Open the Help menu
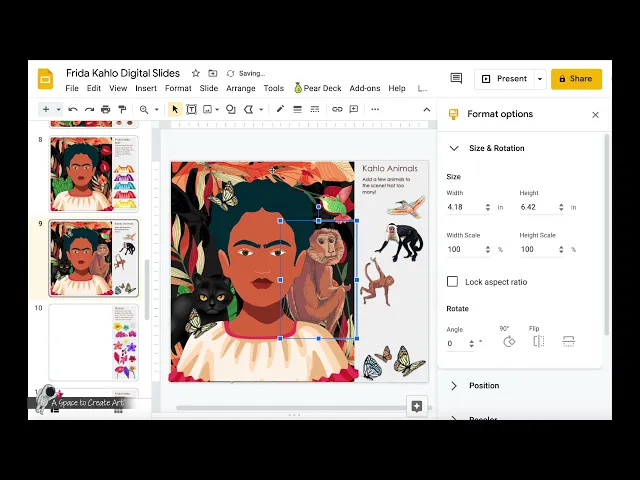This screenshot has width=640, height=480. pyautogui.click(x=397, y=88)
